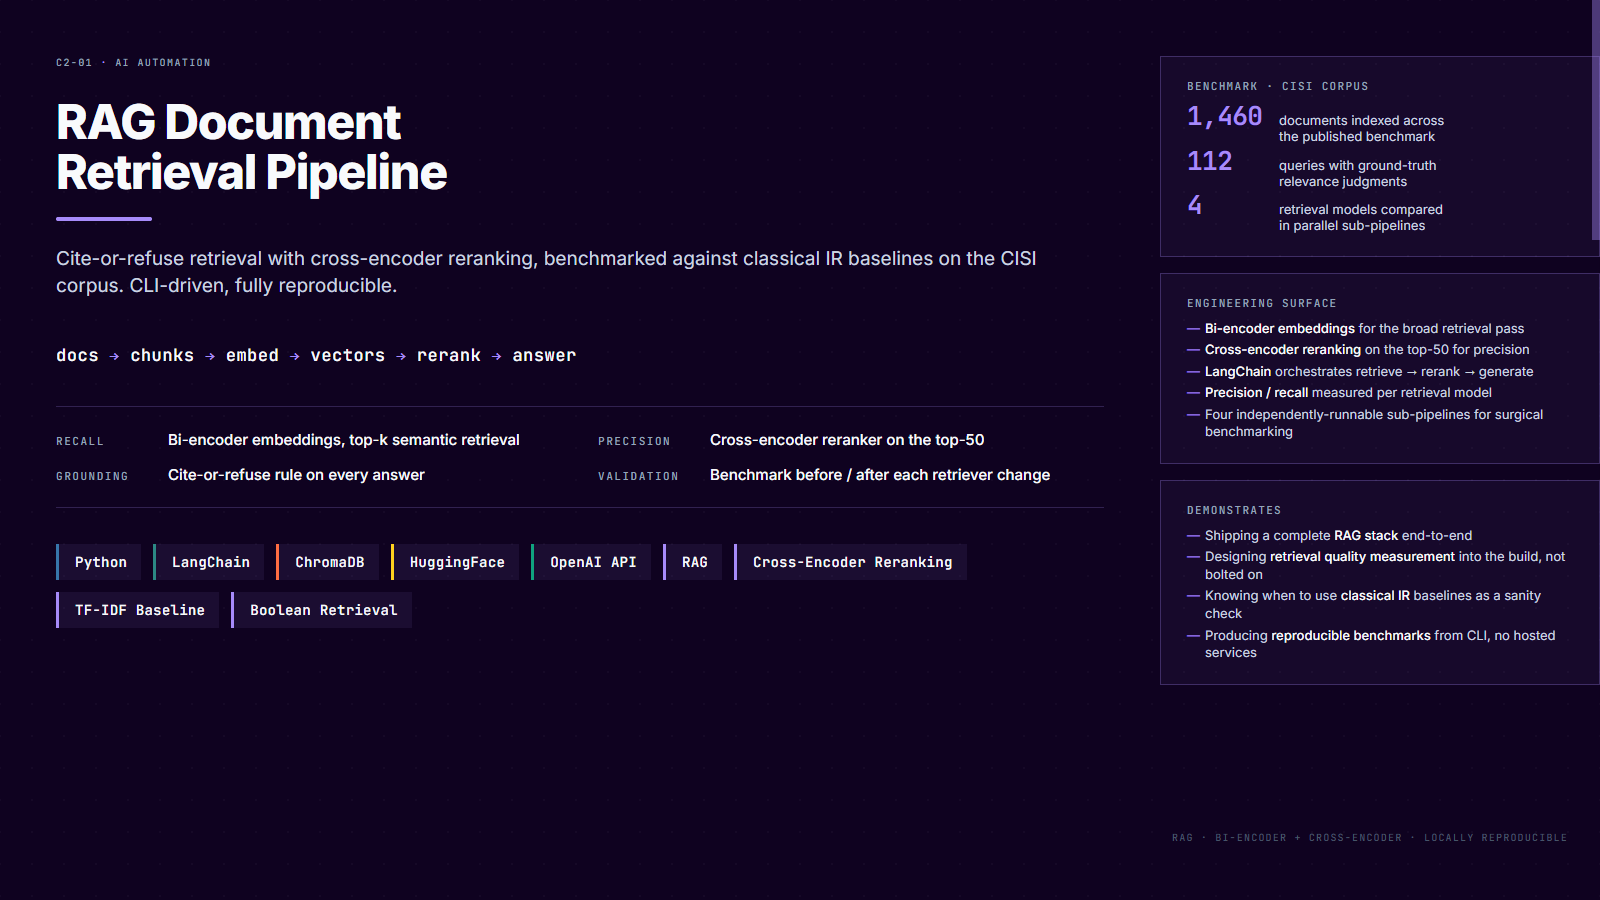Click the 1,460 documents statistic
Image resolution: width=1600 pixels, height=900 pixels.
tap(1224, 117)
